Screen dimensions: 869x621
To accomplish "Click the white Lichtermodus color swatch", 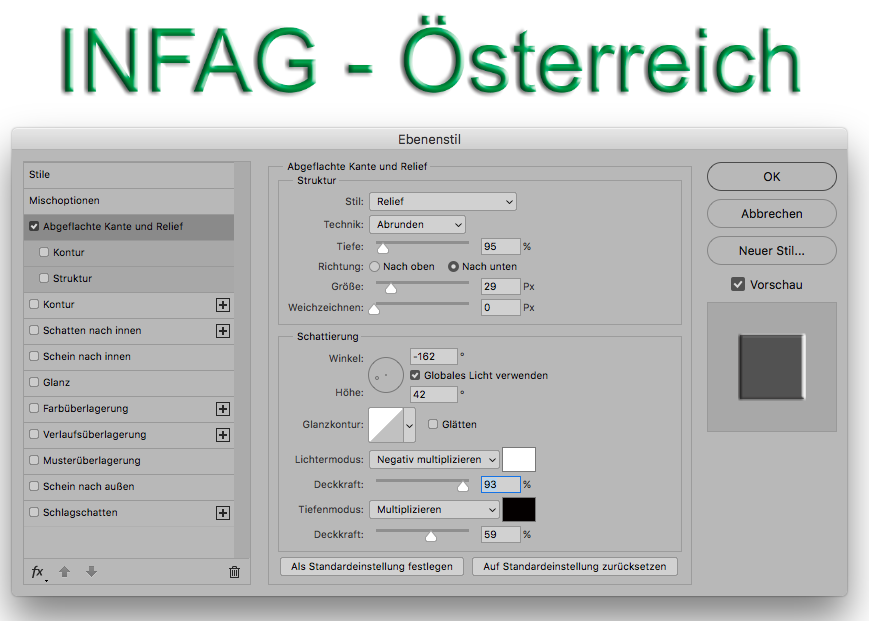I will click(519, 460).
